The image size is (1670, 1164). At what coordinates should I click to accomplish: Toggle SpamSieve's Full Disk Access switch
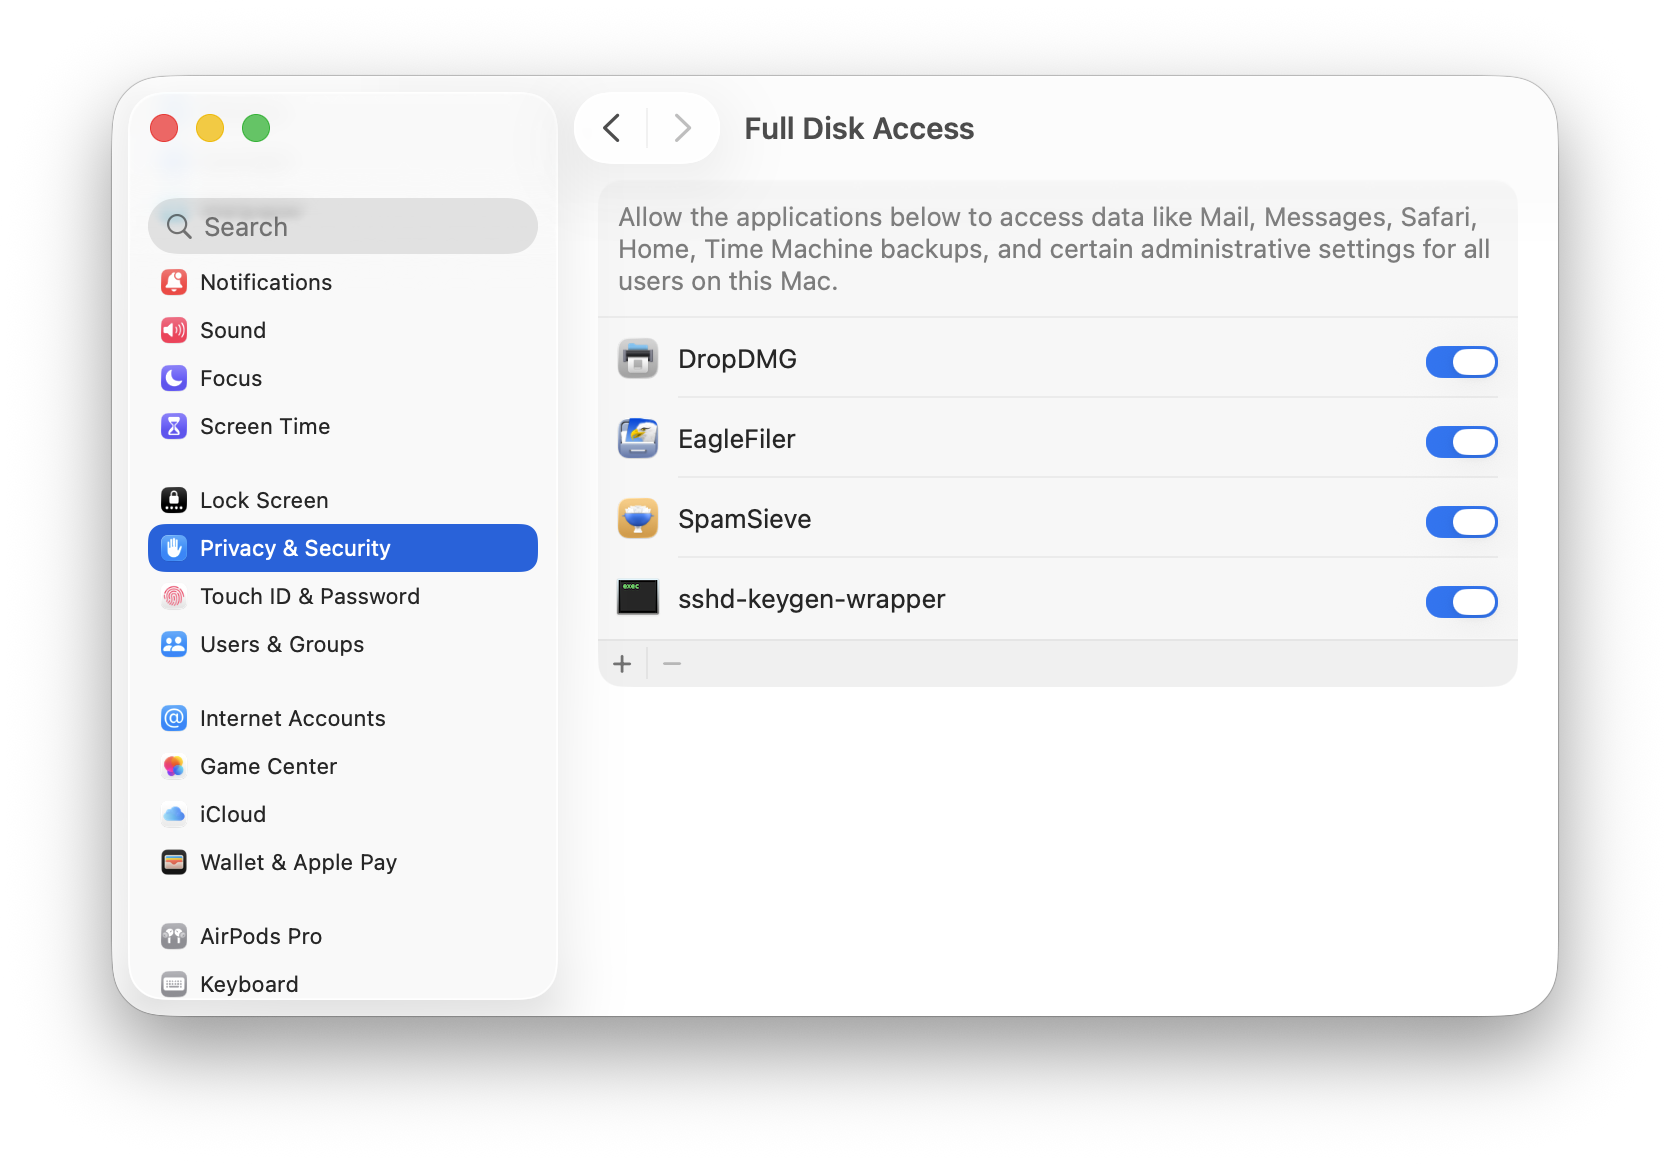(x=1462, y=521)
